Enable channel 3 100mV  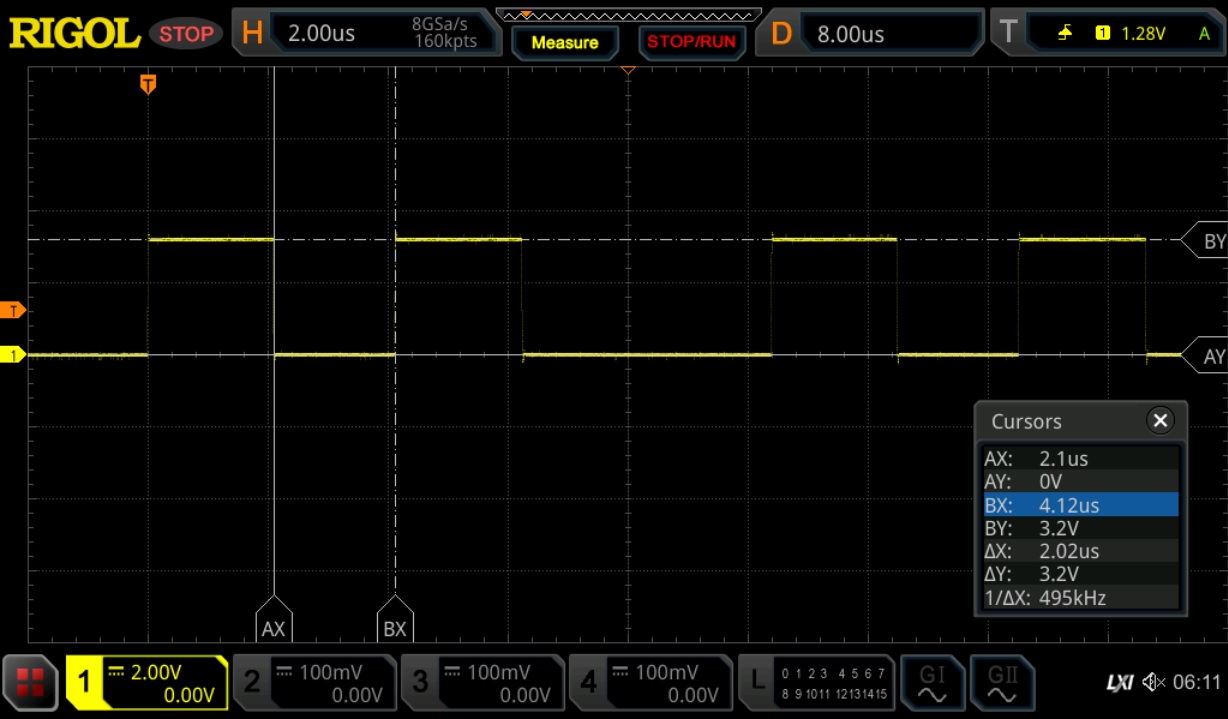click(482, 683)
